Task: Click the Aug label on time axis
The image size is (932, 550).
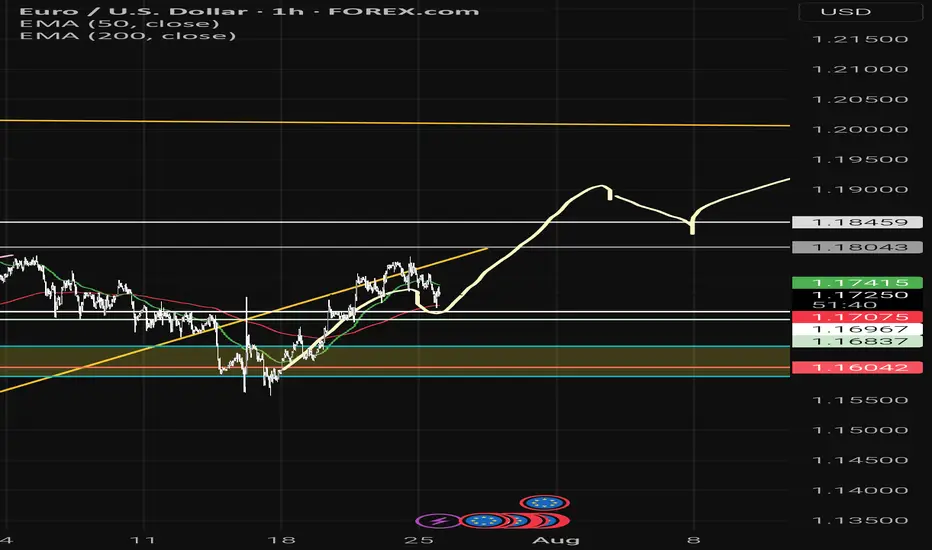Action: [x=556, y=540]
